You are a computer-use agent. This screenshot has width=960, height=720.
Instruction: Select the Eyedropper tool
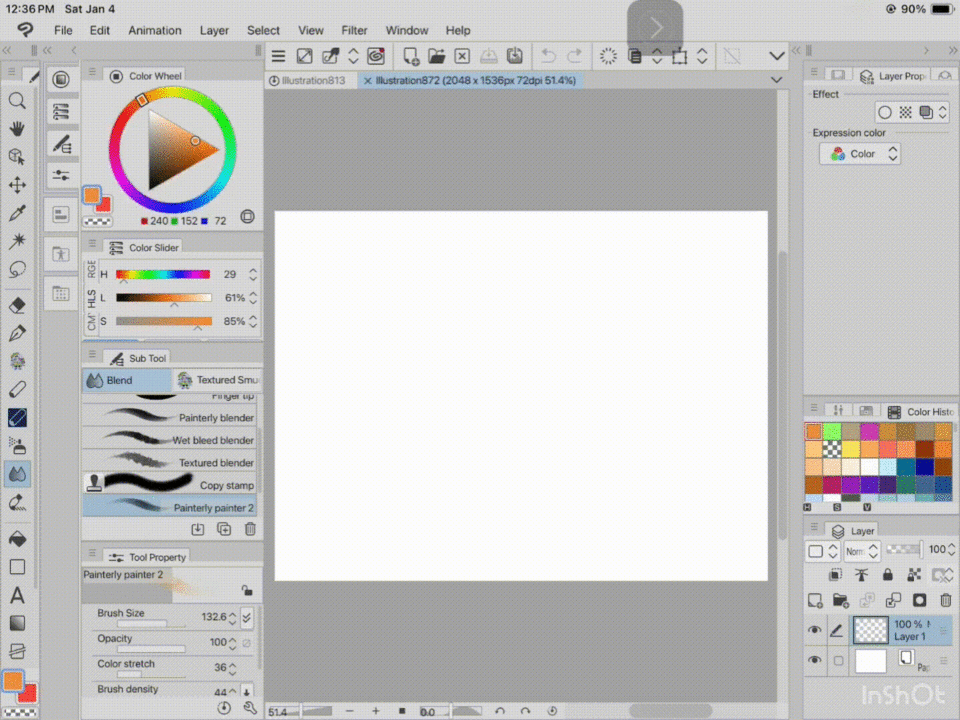17,213
